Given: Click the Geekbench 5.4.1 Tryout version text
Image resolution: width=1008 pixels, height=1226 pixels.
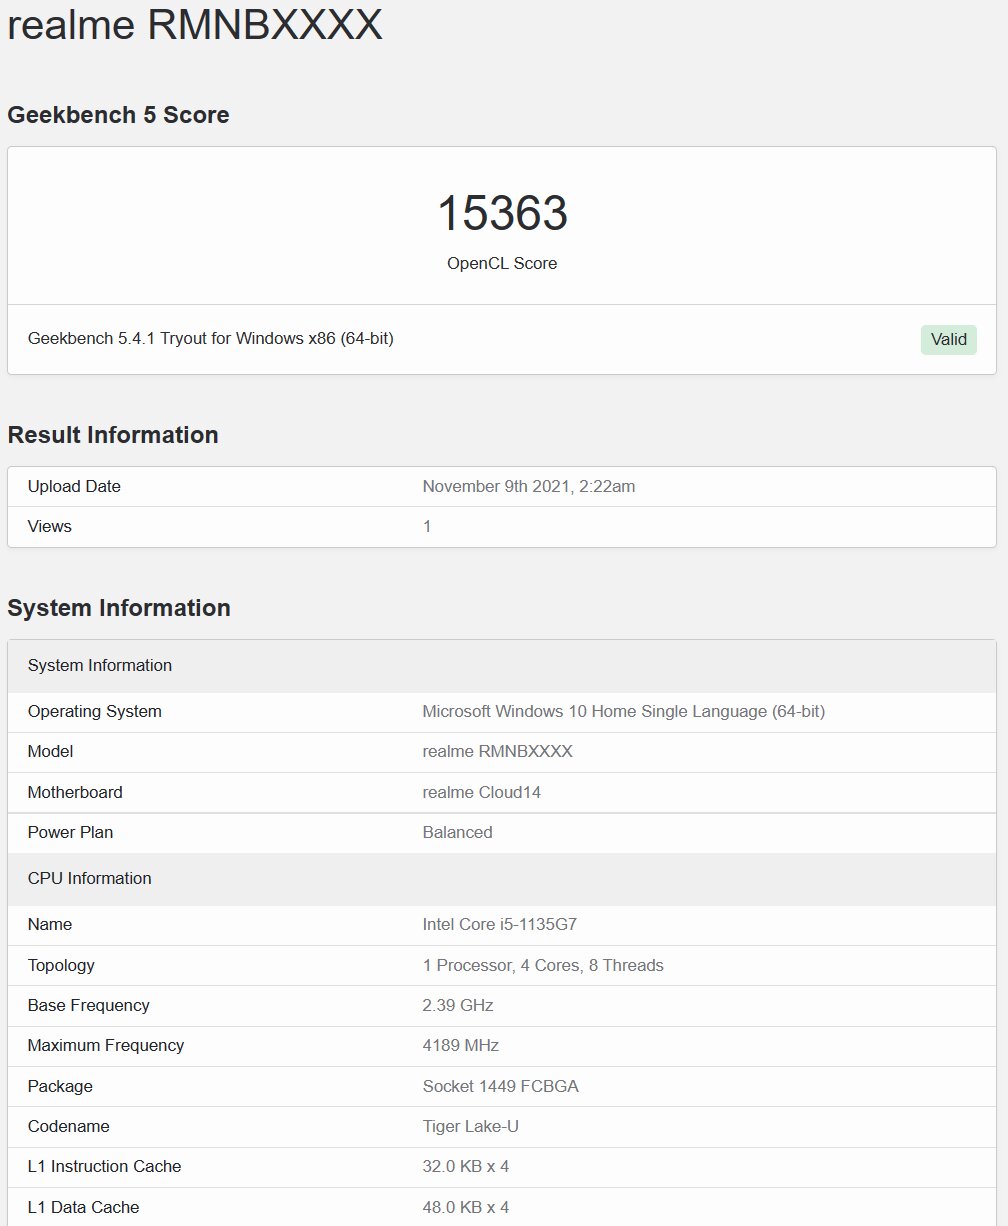Looking at the screenshot, I should (x=211, y=339).
